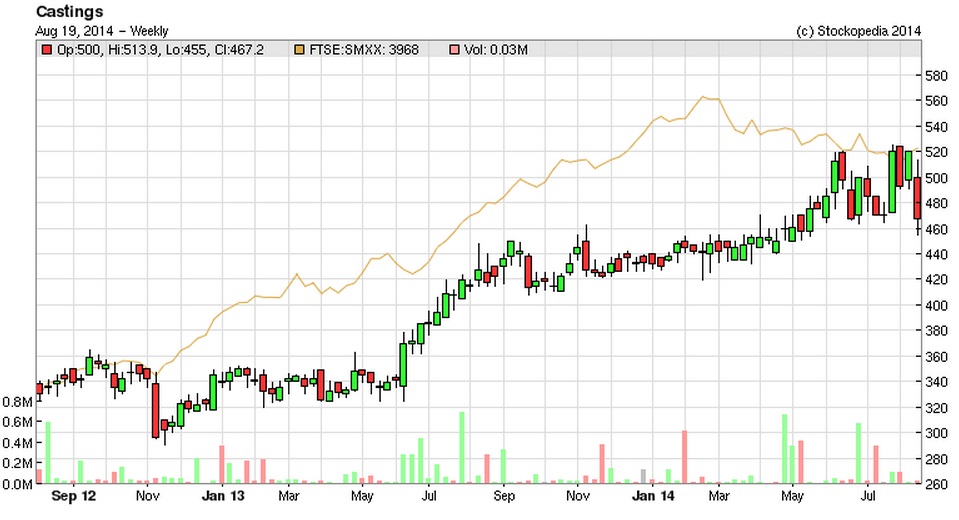Click the 0.0M volume axis label

(x=17, y=484)
